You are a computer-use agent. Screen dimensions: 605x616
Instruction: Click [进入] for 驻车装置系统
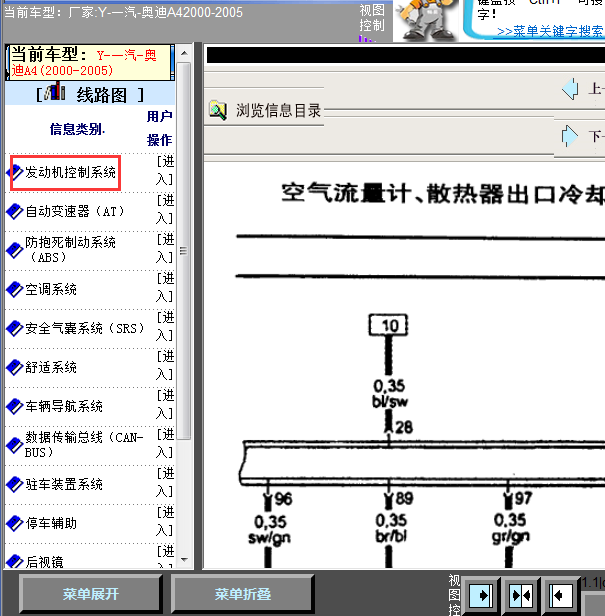165,483
